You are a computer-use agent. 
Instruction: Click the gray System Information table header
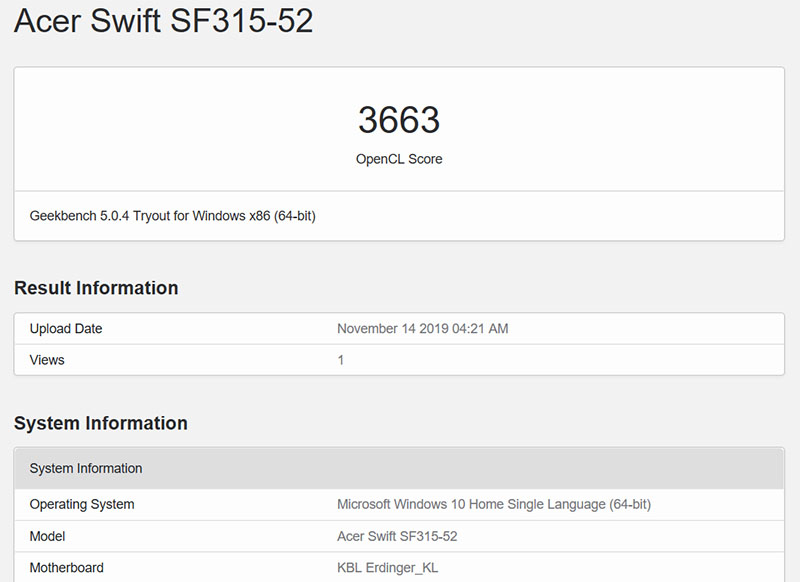pos(399,468)
